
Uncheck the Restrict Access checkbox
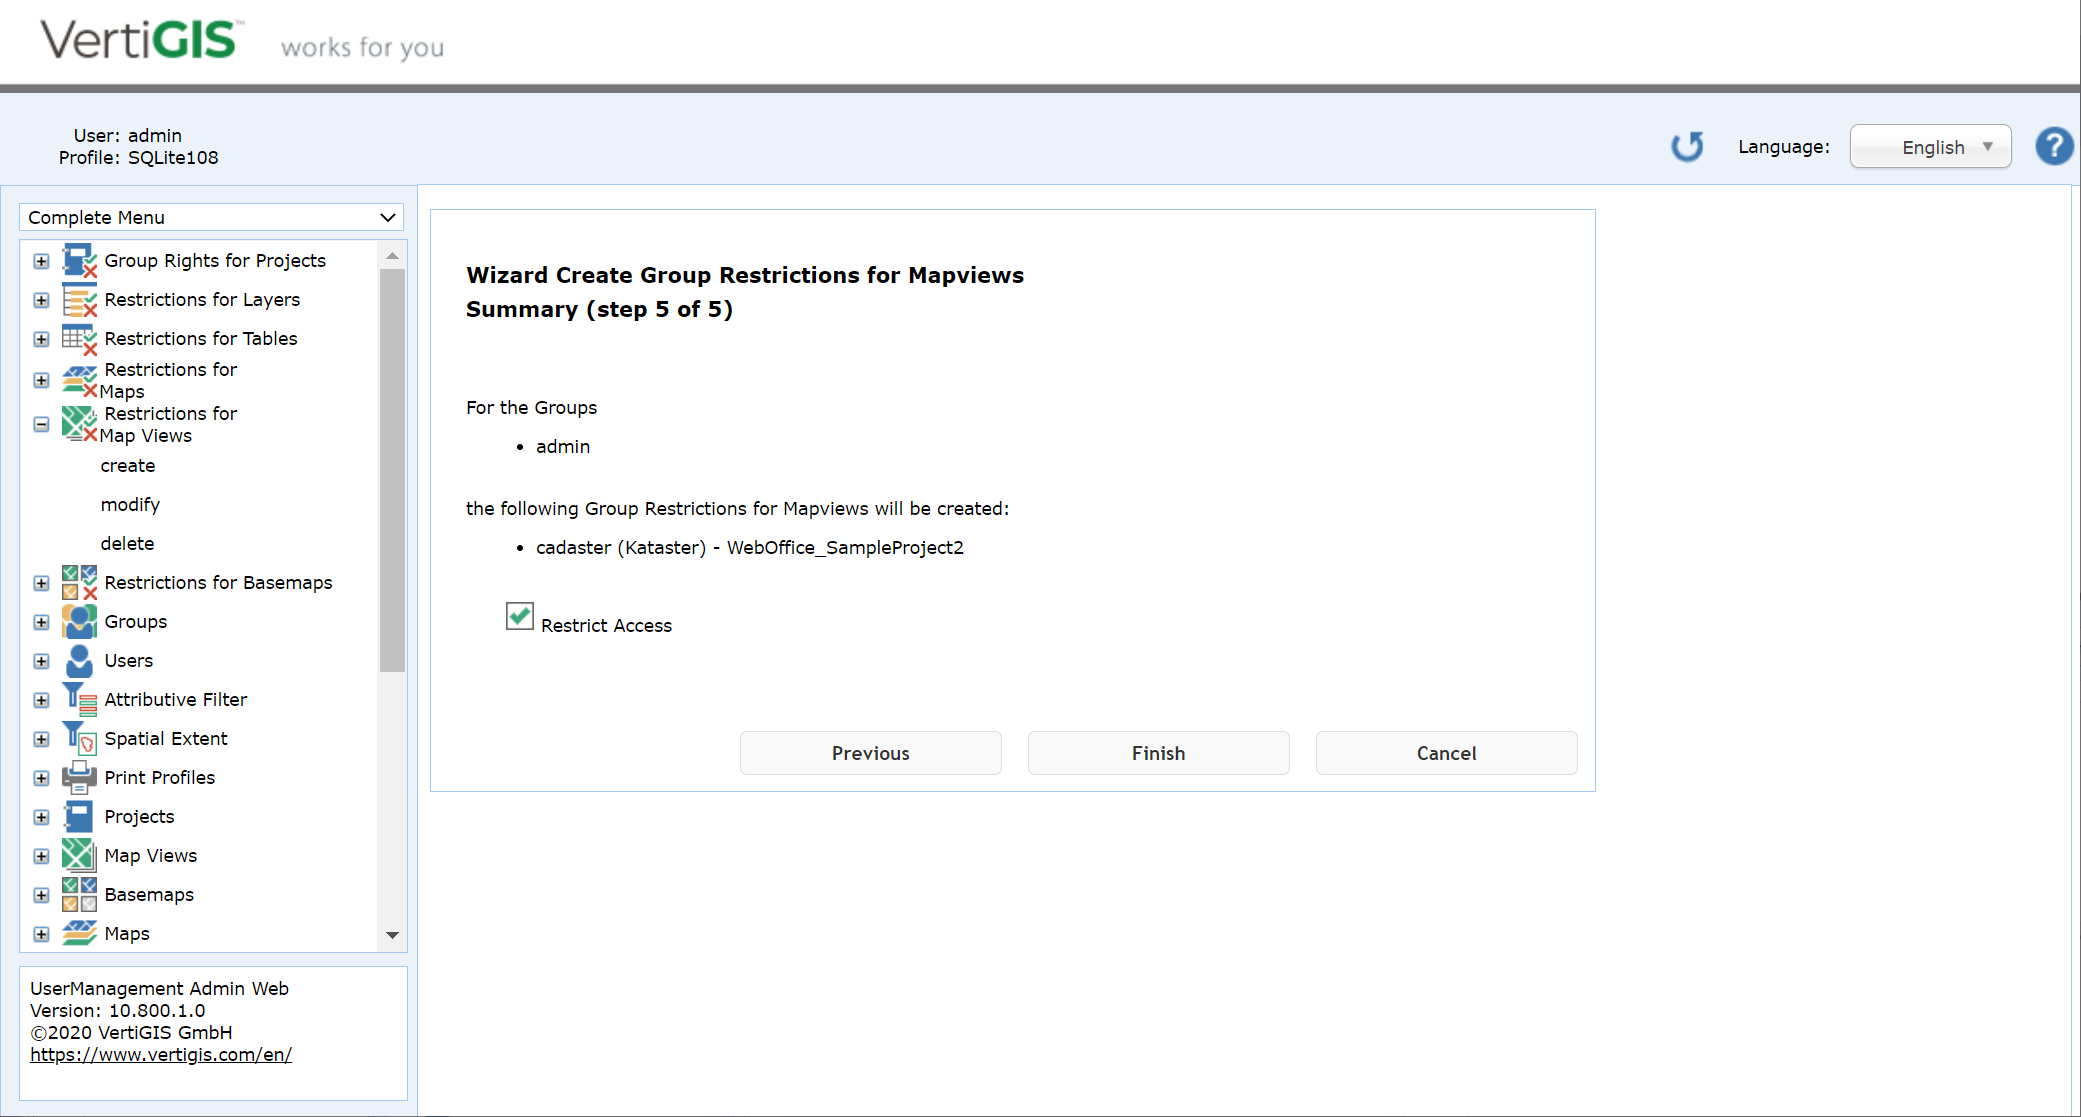pyautogui.click(x=519, y=617)
